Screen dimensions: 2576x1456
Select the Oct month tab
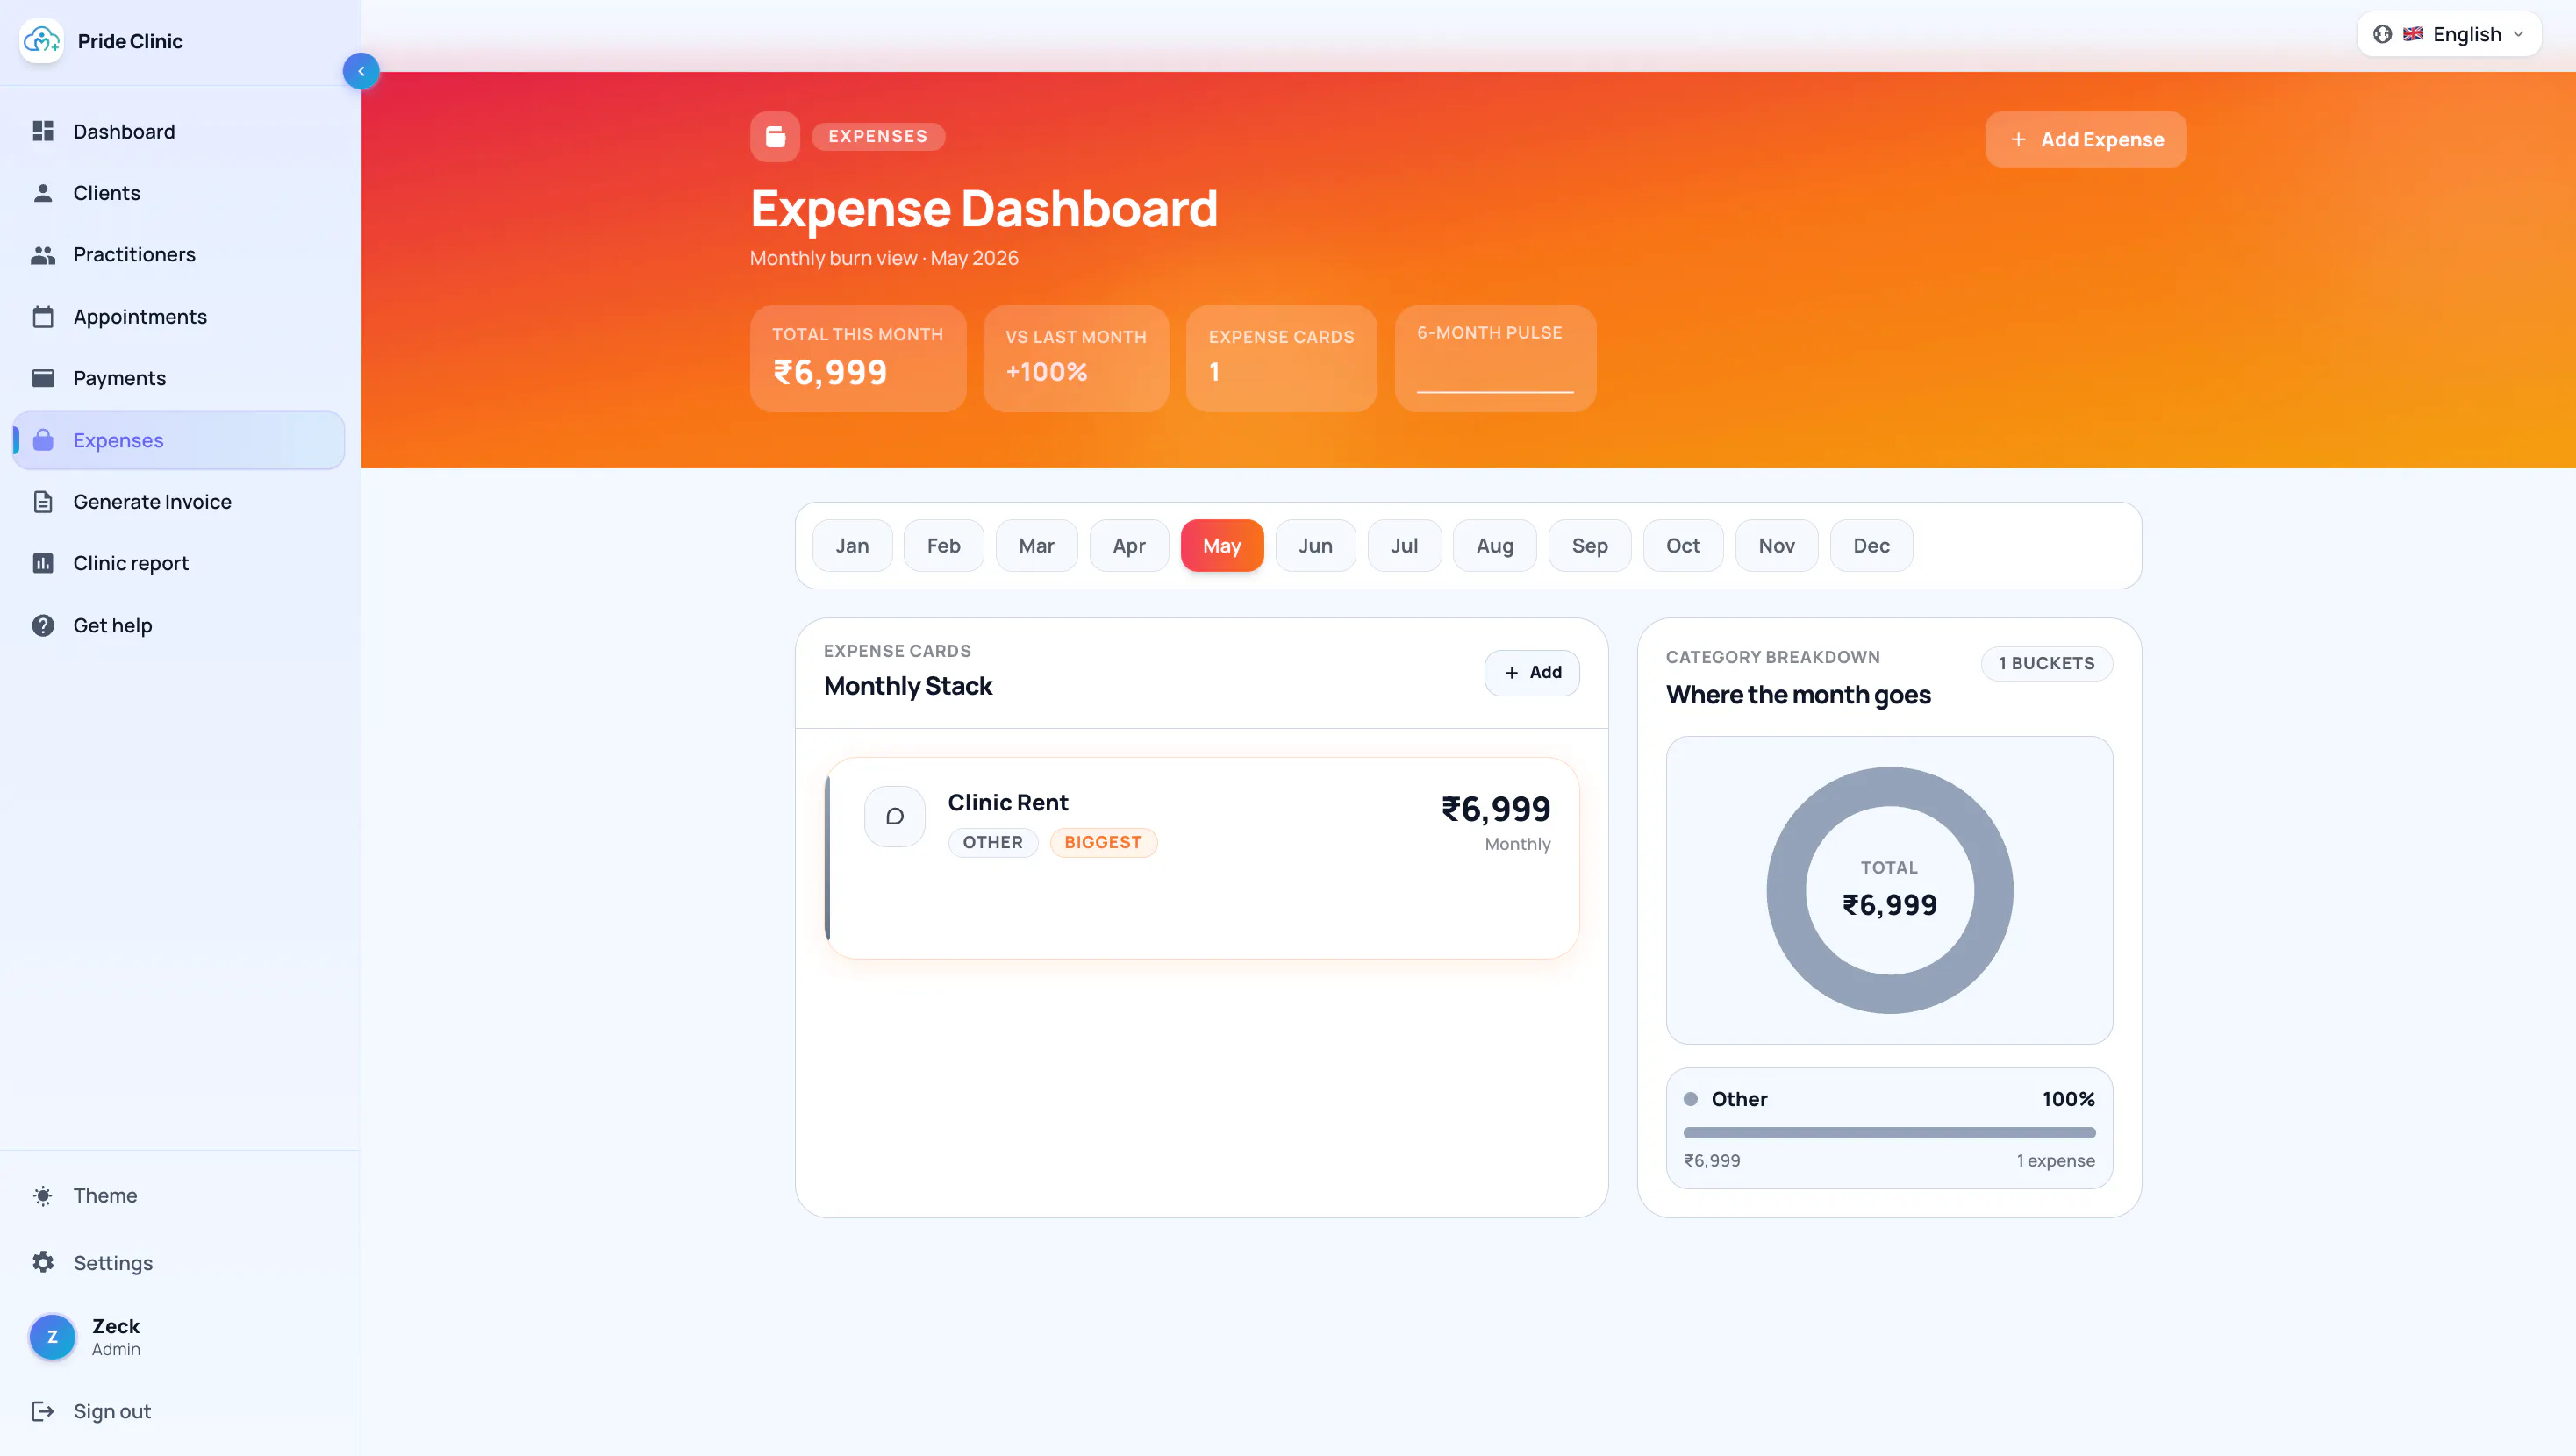tap(1683, 546)
